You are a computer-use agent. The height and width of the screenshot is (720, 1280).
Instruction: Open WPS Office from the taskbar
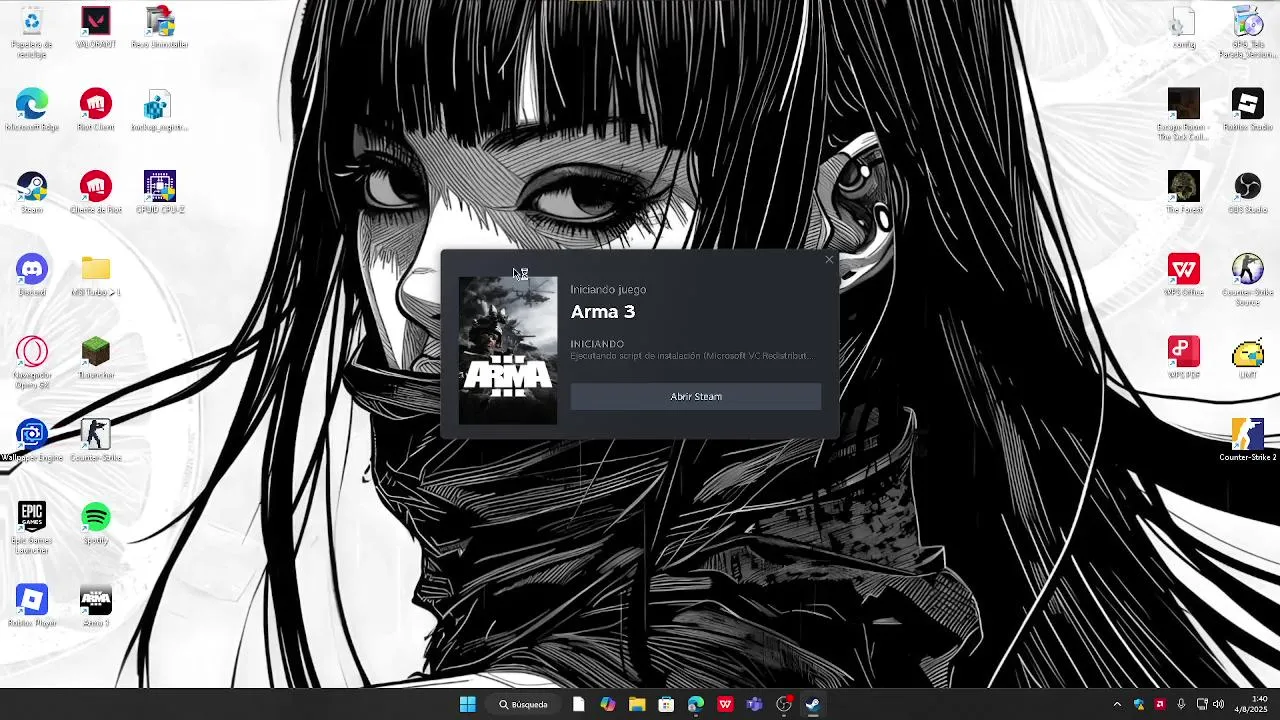725,704
